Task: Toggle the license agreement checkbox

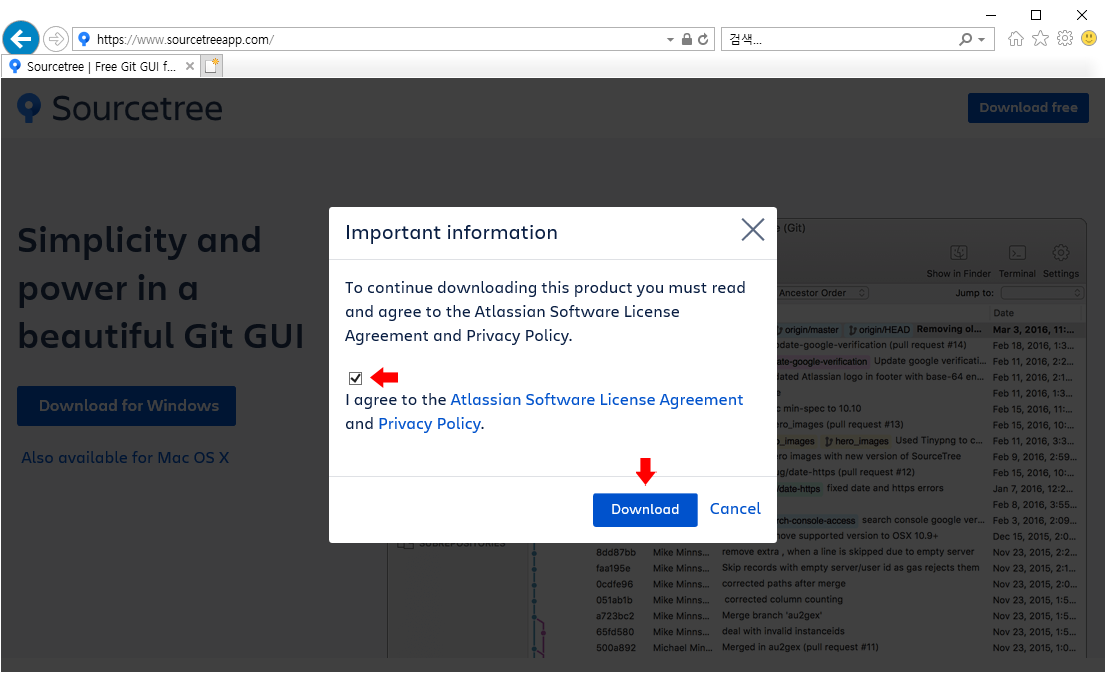Action: pos(356,378)
